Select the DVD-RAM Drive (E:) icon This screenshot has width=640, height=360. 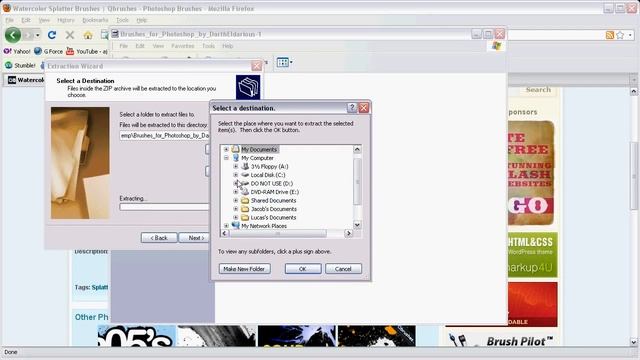click(x=245, y=191)
